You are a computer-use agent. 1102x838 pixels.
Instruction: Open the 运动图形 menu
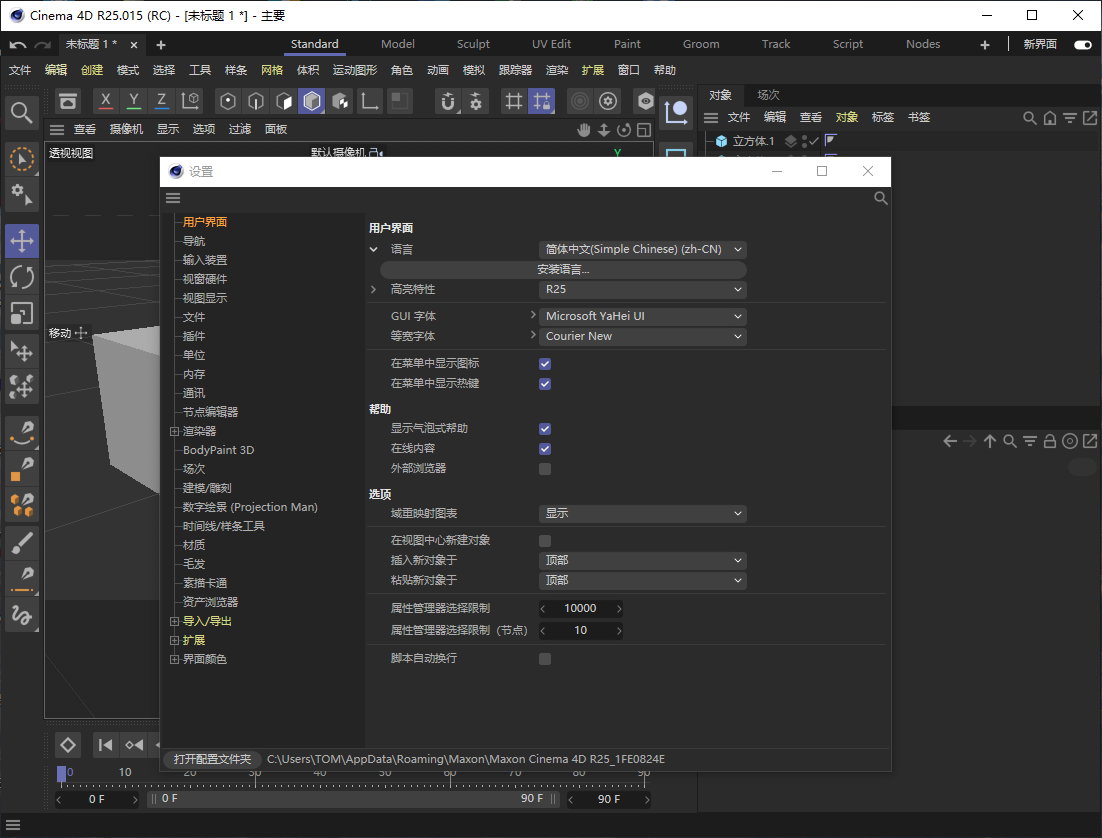tap(354, 70)
